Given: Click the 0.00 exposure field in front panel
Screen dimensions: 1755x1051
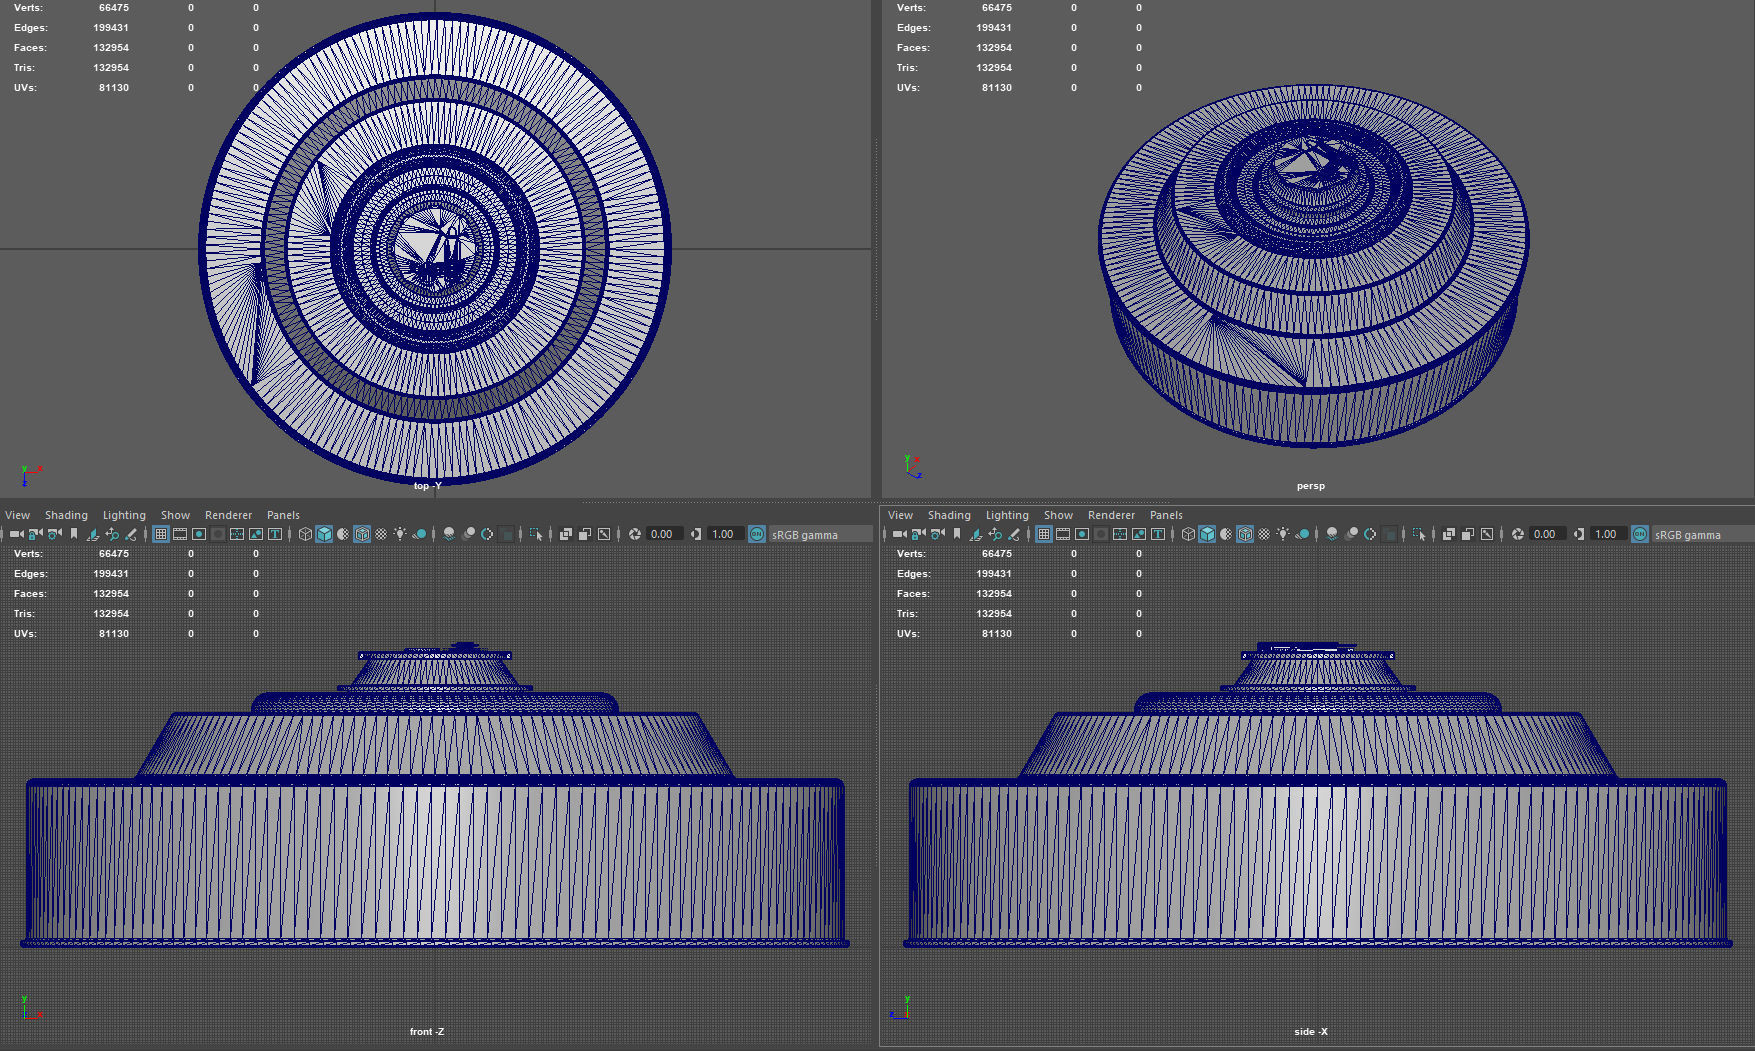Looking at the screenshot, I should (x=665, y=534).
